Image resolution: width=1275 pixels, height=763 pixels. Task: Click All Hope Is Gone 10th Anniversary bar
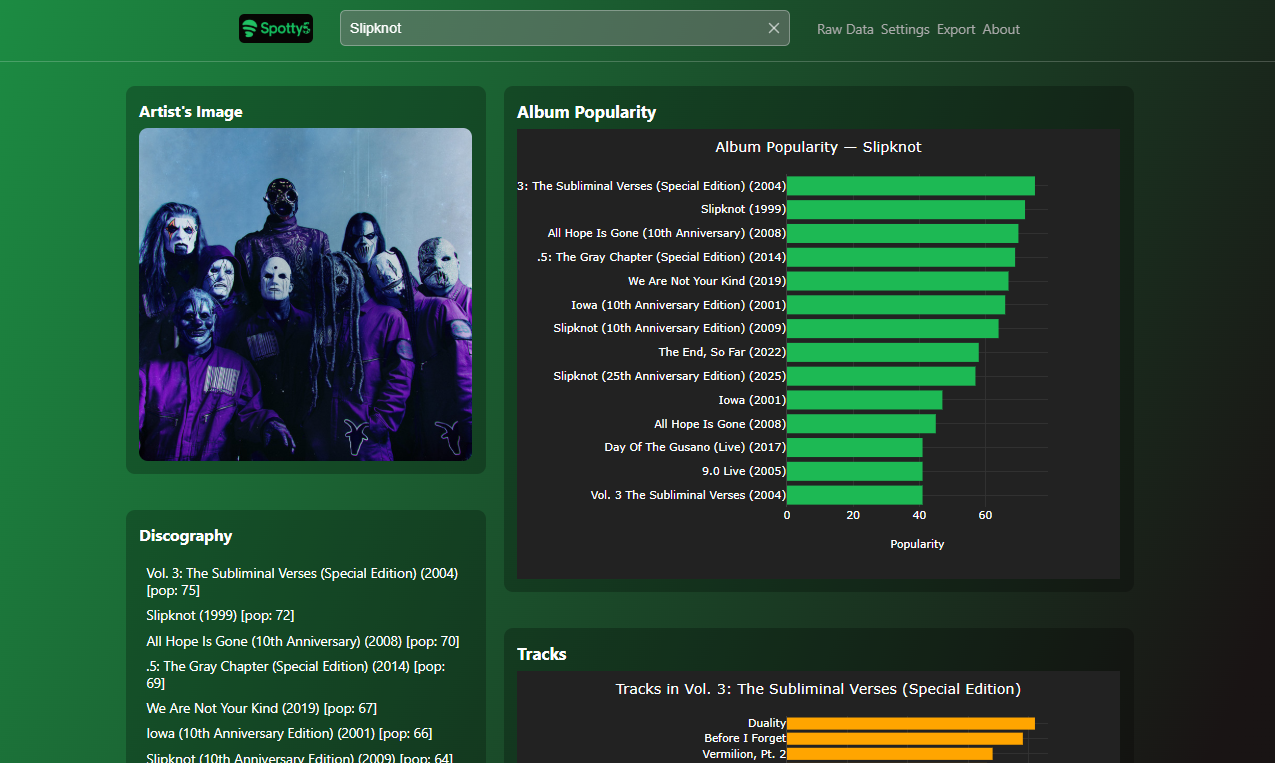[x=903, y=233]
